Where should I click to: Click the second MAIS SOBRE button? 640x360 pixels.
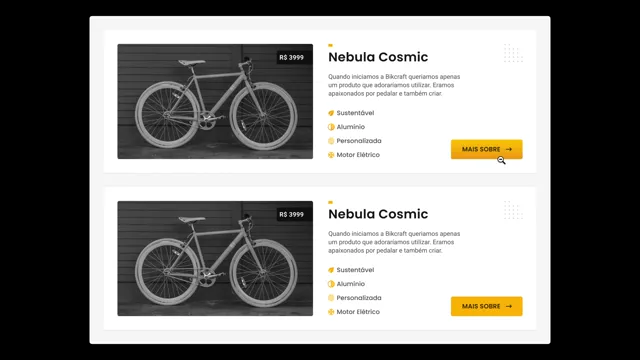point(487,306)
